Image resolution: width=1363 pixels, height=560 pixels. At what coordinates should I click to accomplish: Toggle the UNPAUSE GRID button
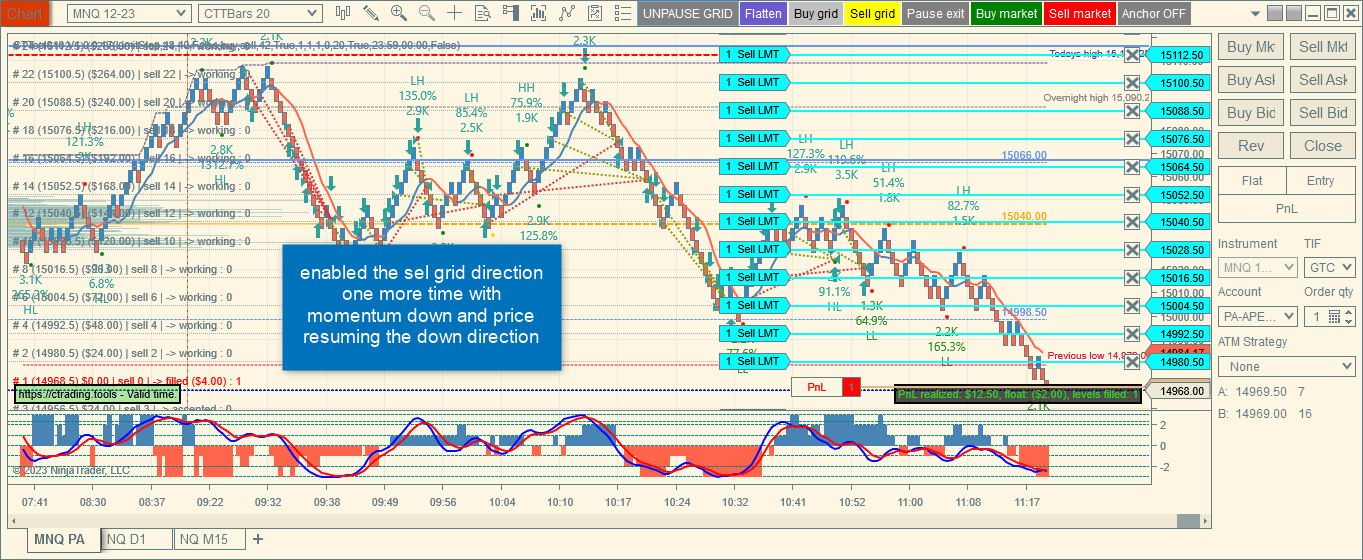point(687,14)
